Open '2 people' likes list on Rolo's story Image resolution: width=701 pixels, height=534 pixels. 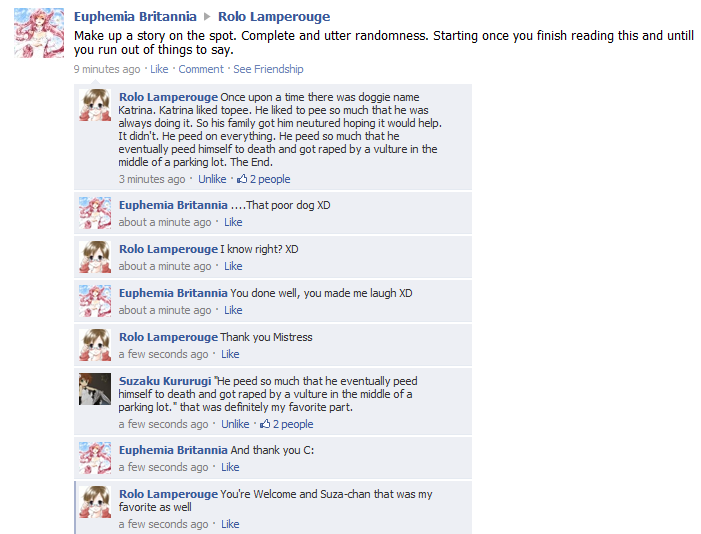coord(270,179)
